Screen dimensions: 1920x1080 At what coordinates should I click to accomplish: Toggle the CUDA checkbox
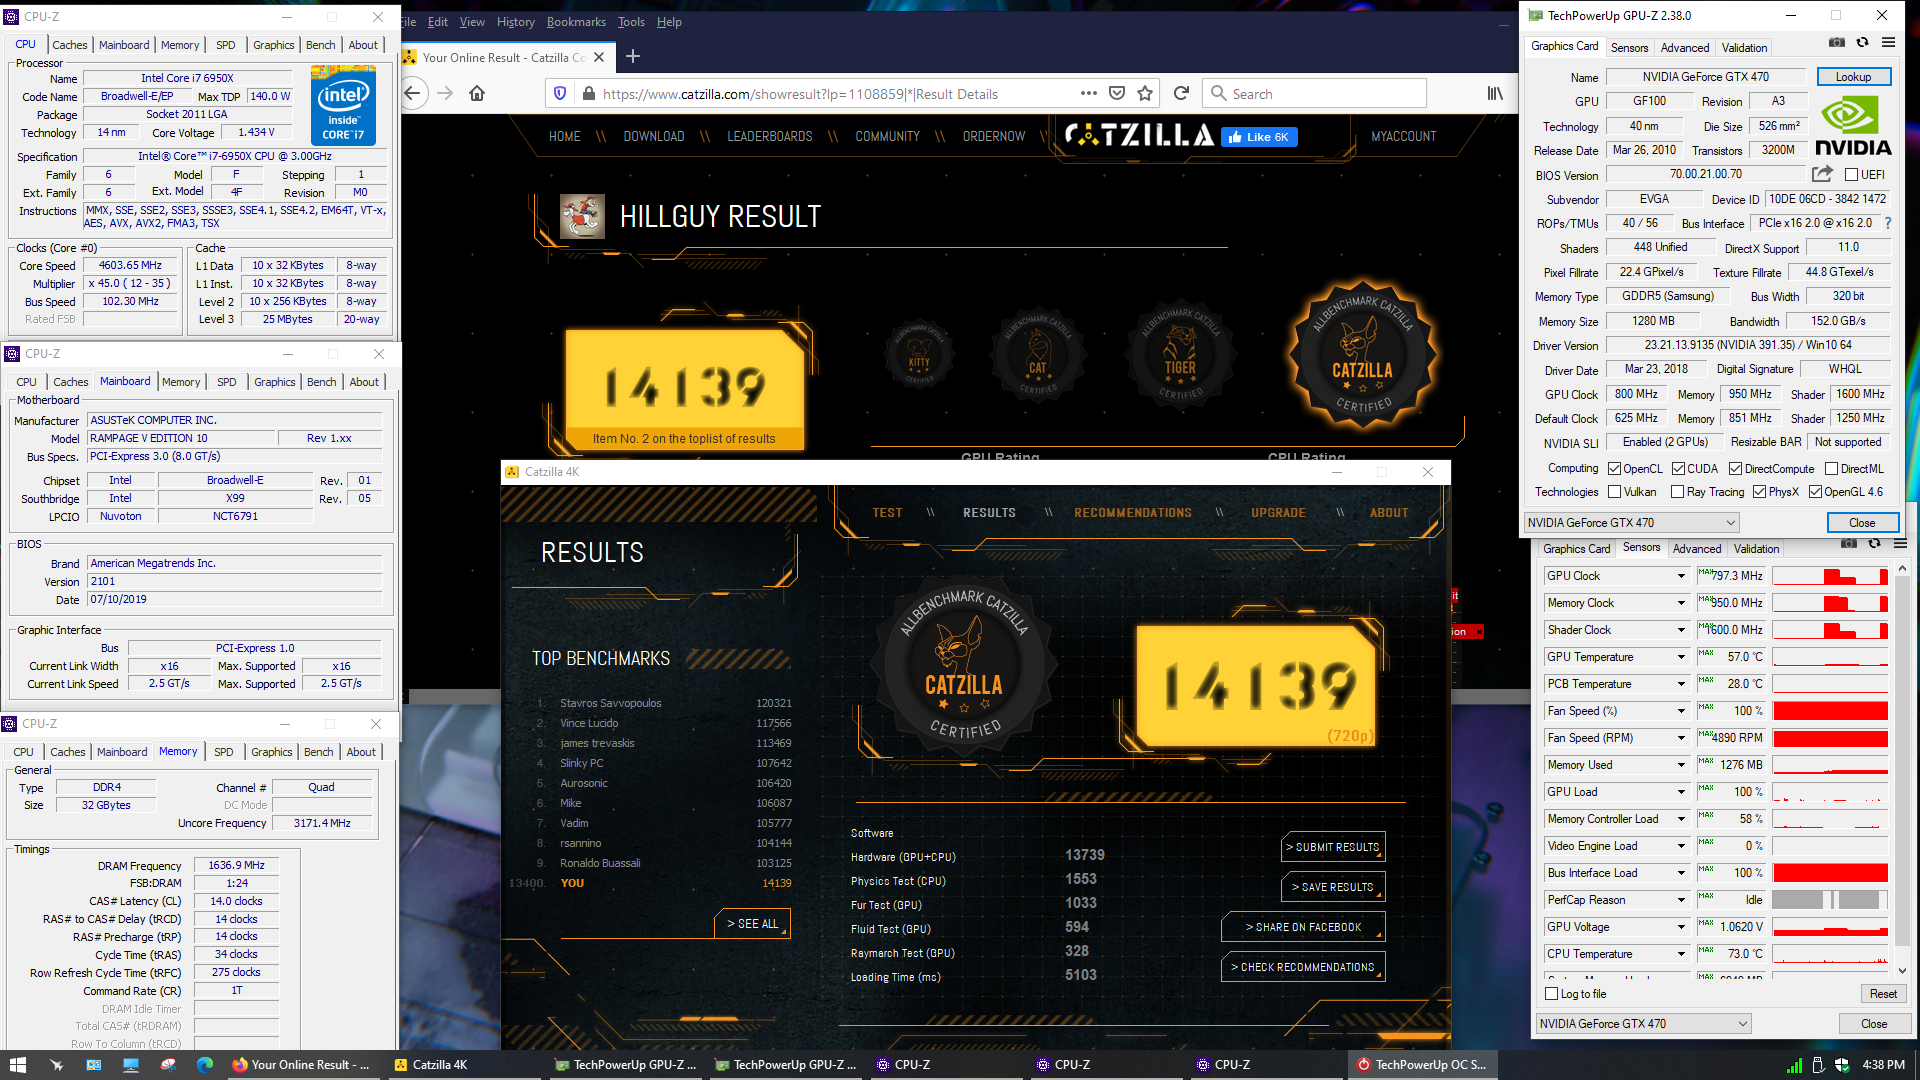pos(1677,468)
